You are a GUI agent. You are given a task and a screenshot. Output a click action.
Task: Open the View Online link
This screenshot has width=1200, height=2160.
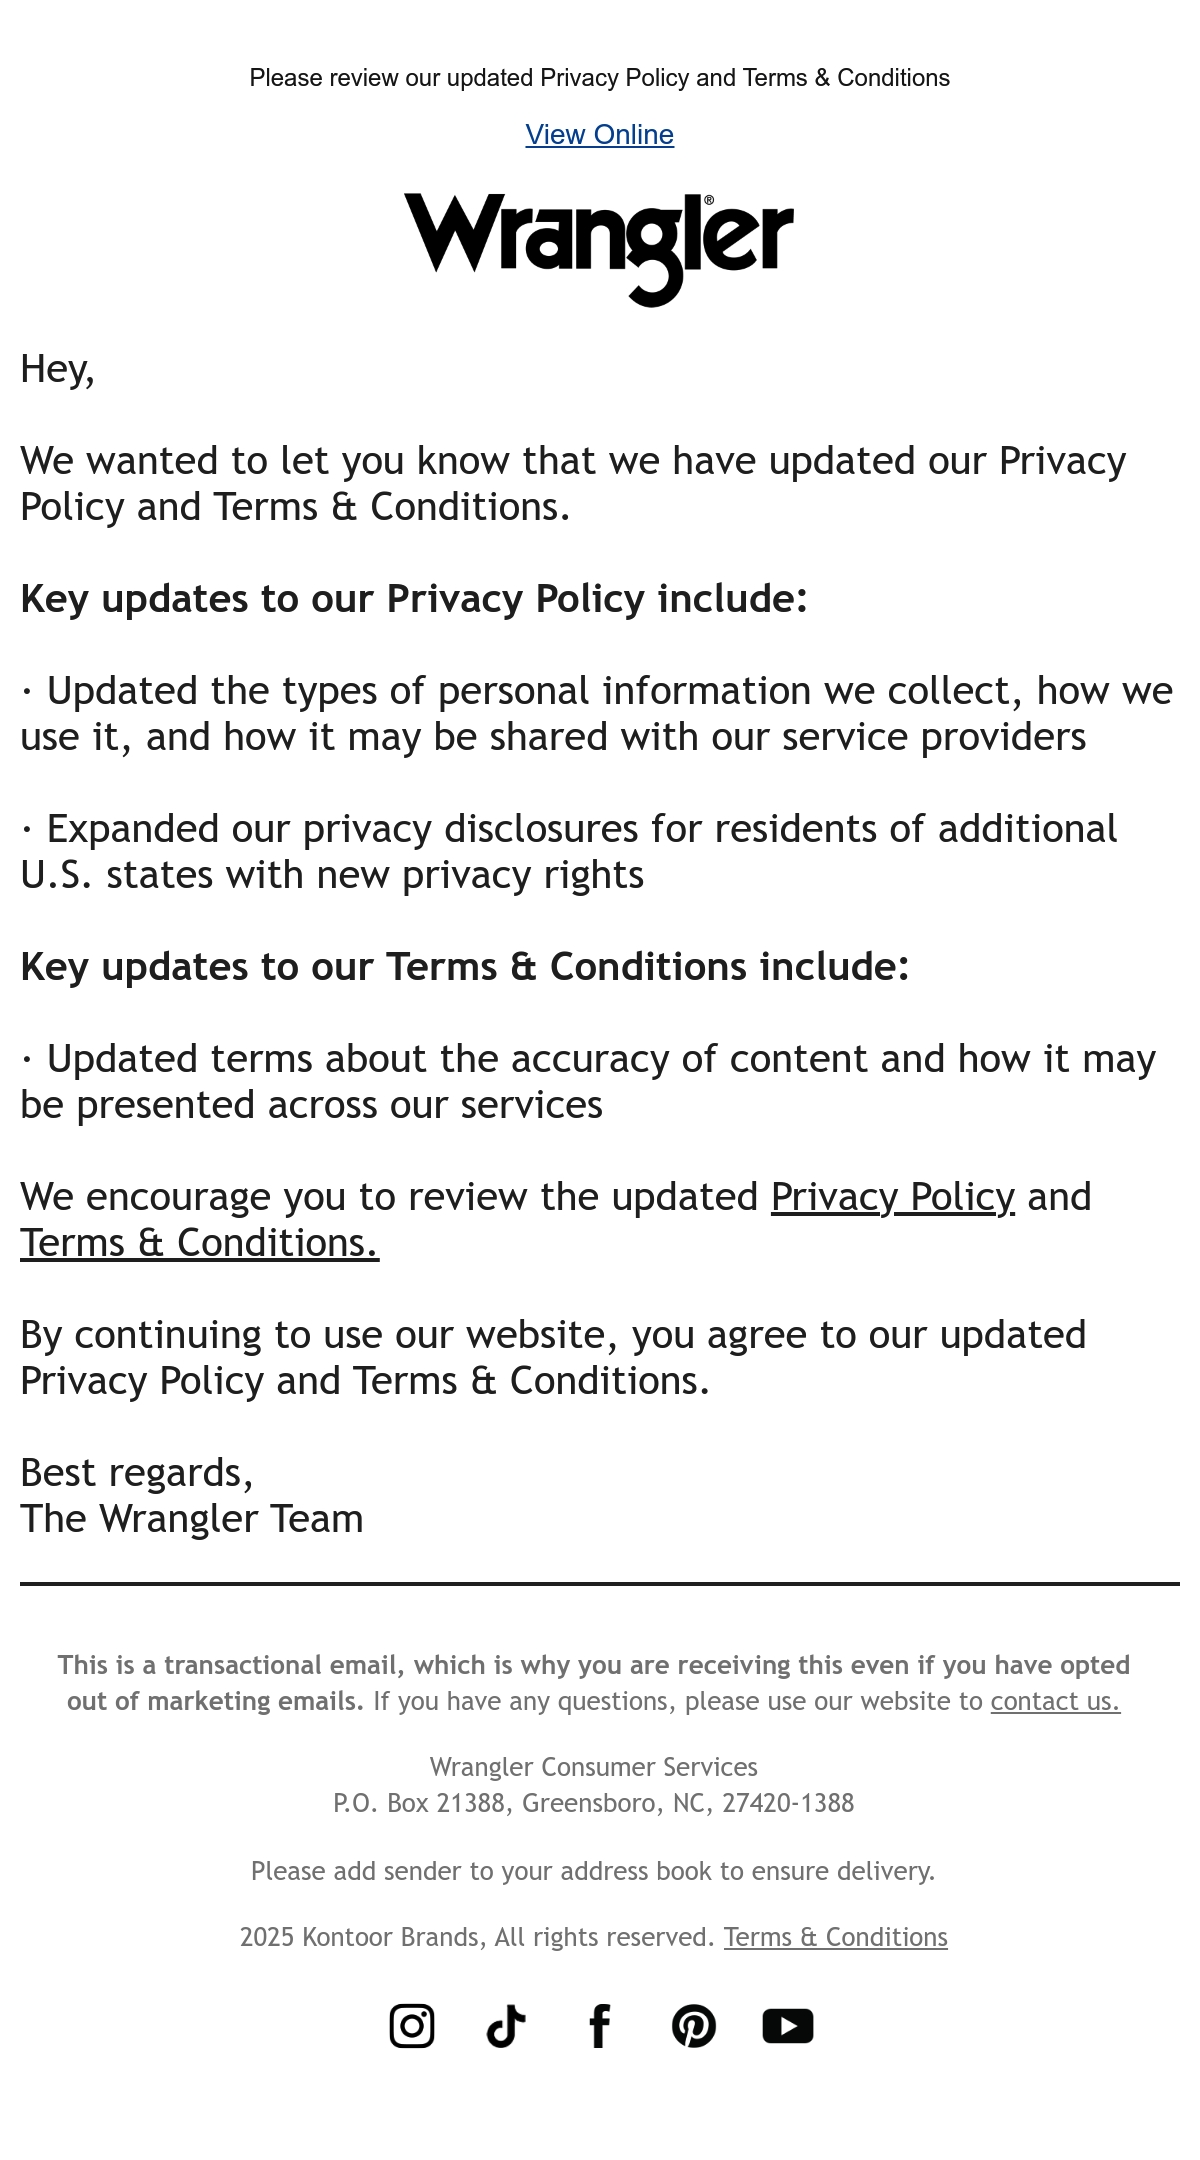coord(600,134)
